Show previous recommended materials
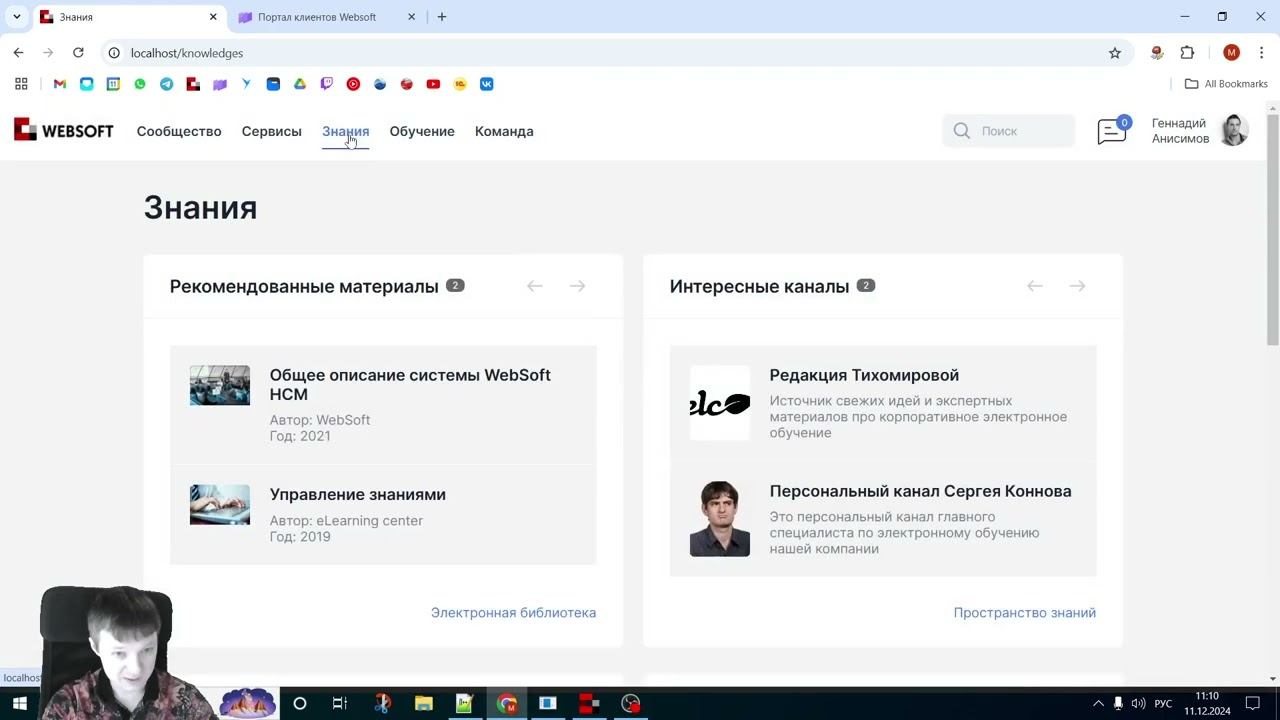The height and width of the screenshot is (720, 1280). click(x=535, y=286)
